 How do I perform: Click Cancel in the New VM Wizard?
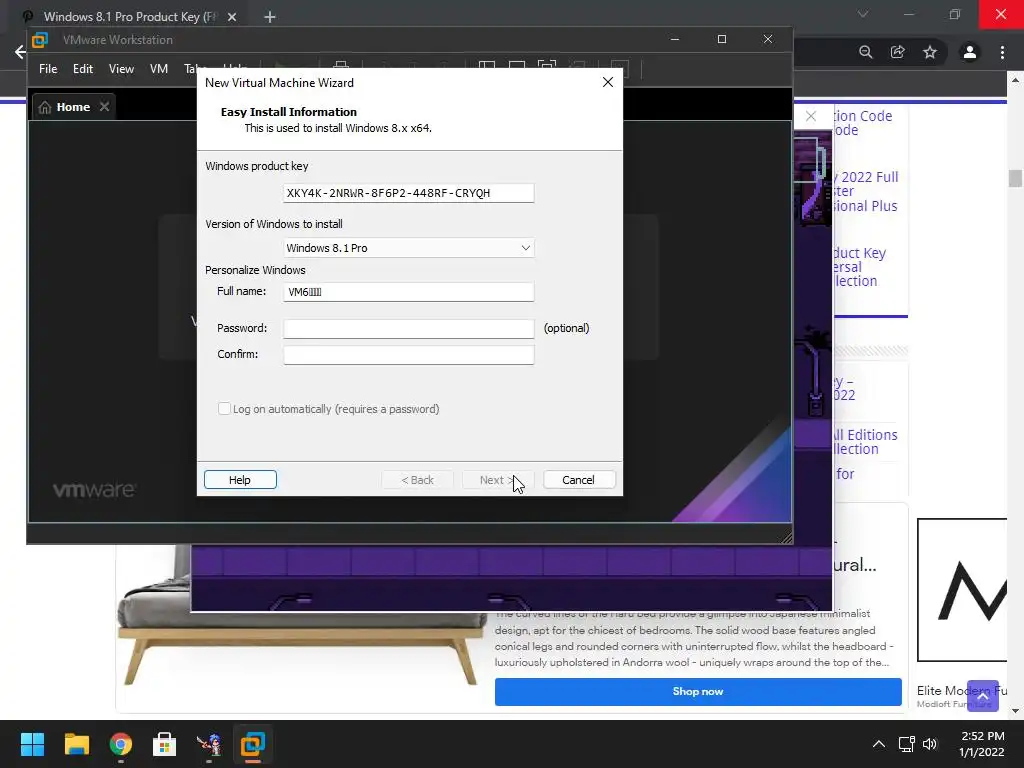pyautogui.click(x=579, y=480)
